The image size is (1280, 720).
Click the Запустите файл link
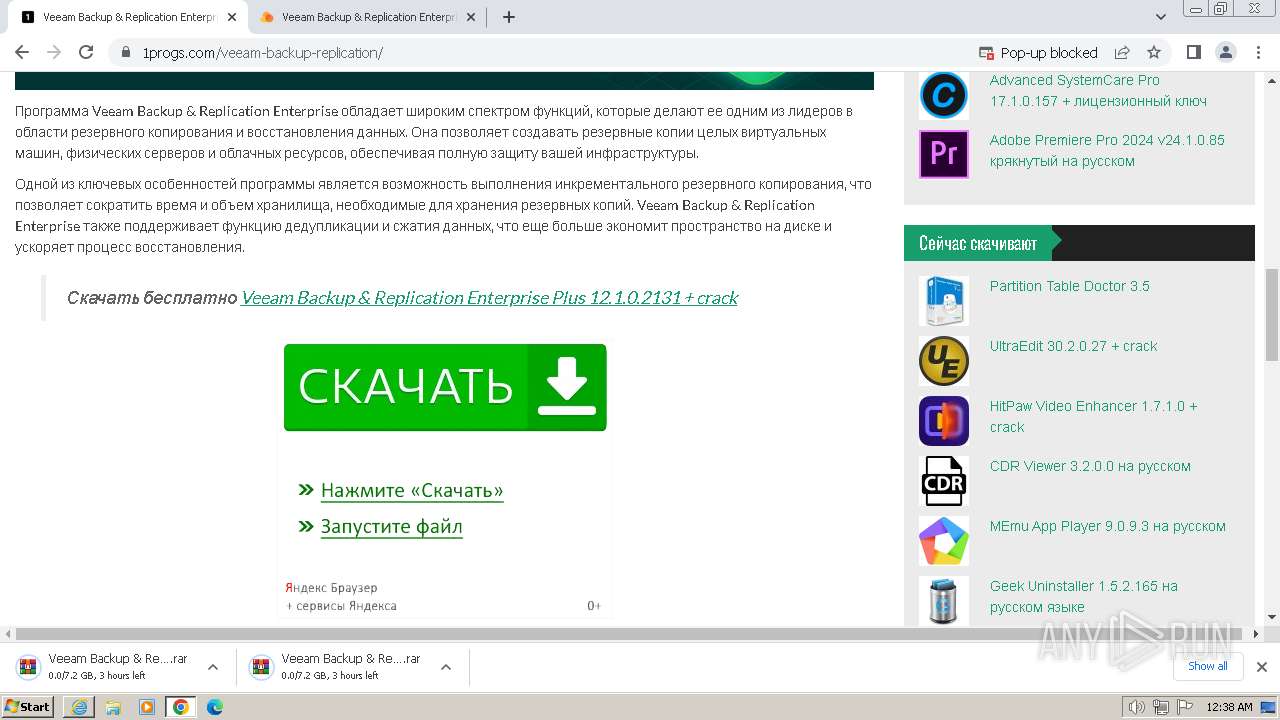[x=391, y=527]
